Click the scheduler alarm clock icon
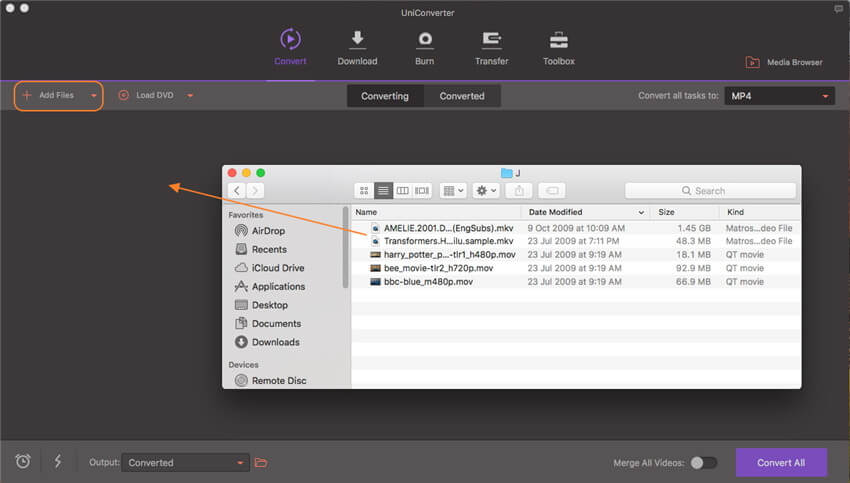850x483 pixels. tap(23, 461)
